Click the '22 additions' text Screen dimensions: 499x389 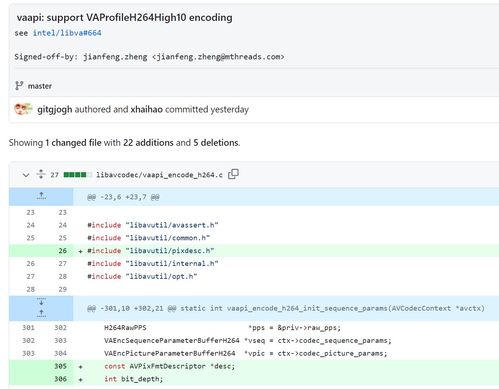(x=148, y=143)
